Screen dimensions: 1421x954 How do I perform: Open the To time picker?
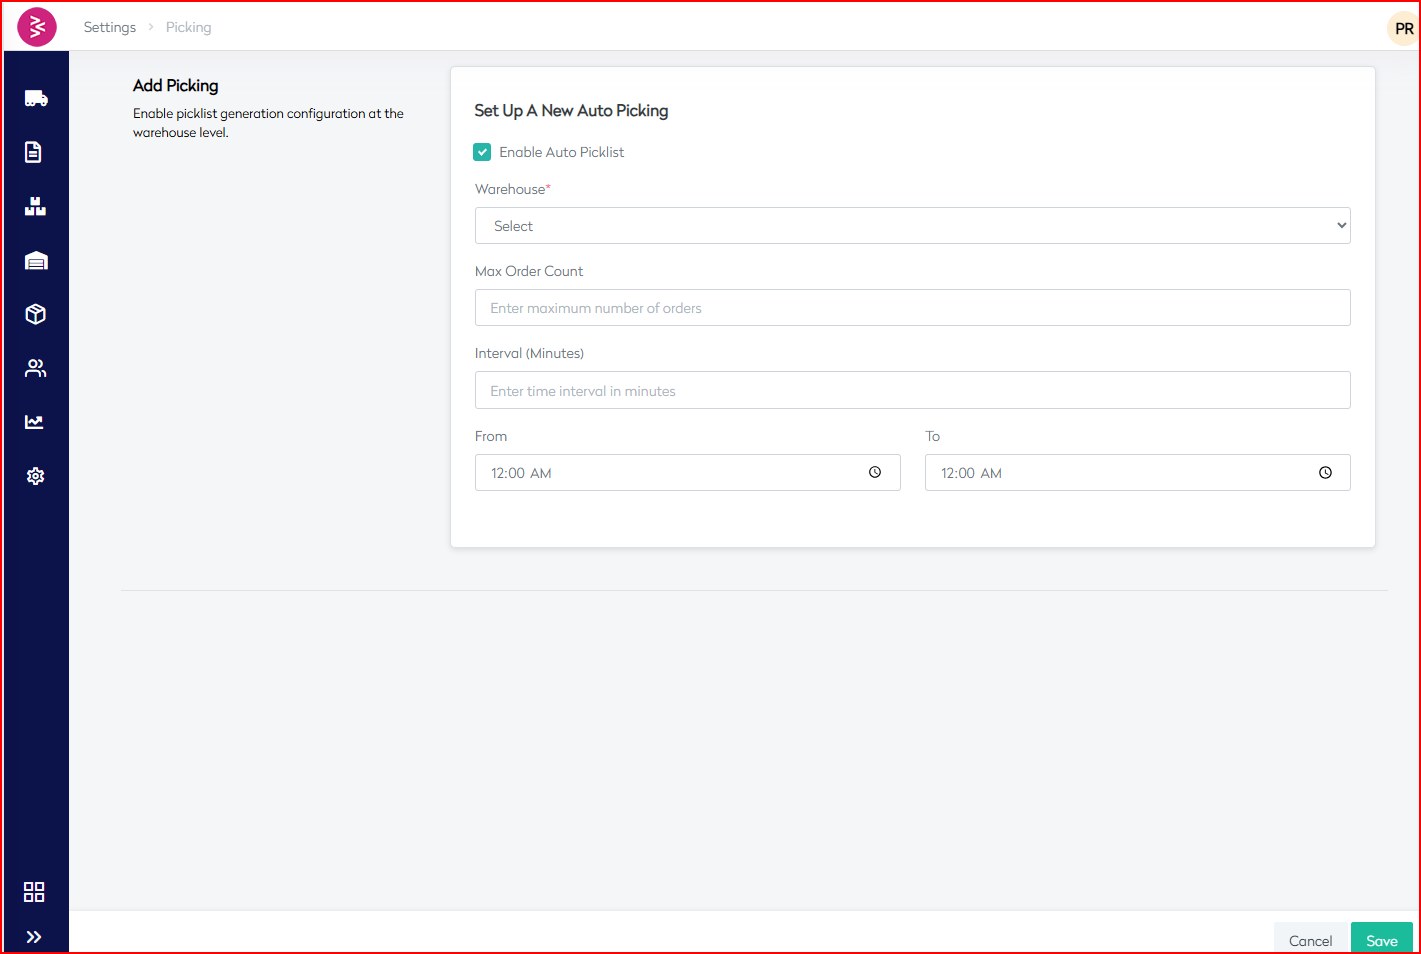[1325, 472]
